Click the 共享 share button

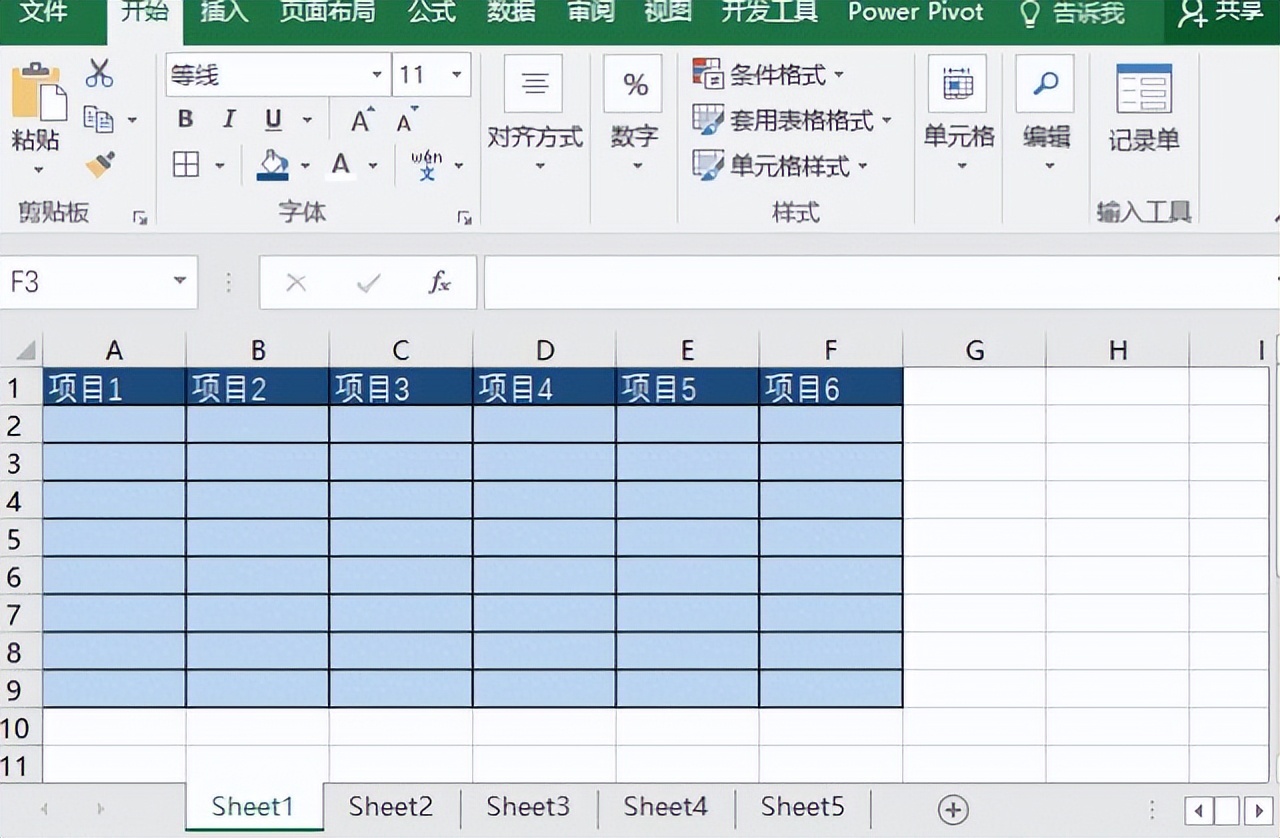pos(1222,13)
